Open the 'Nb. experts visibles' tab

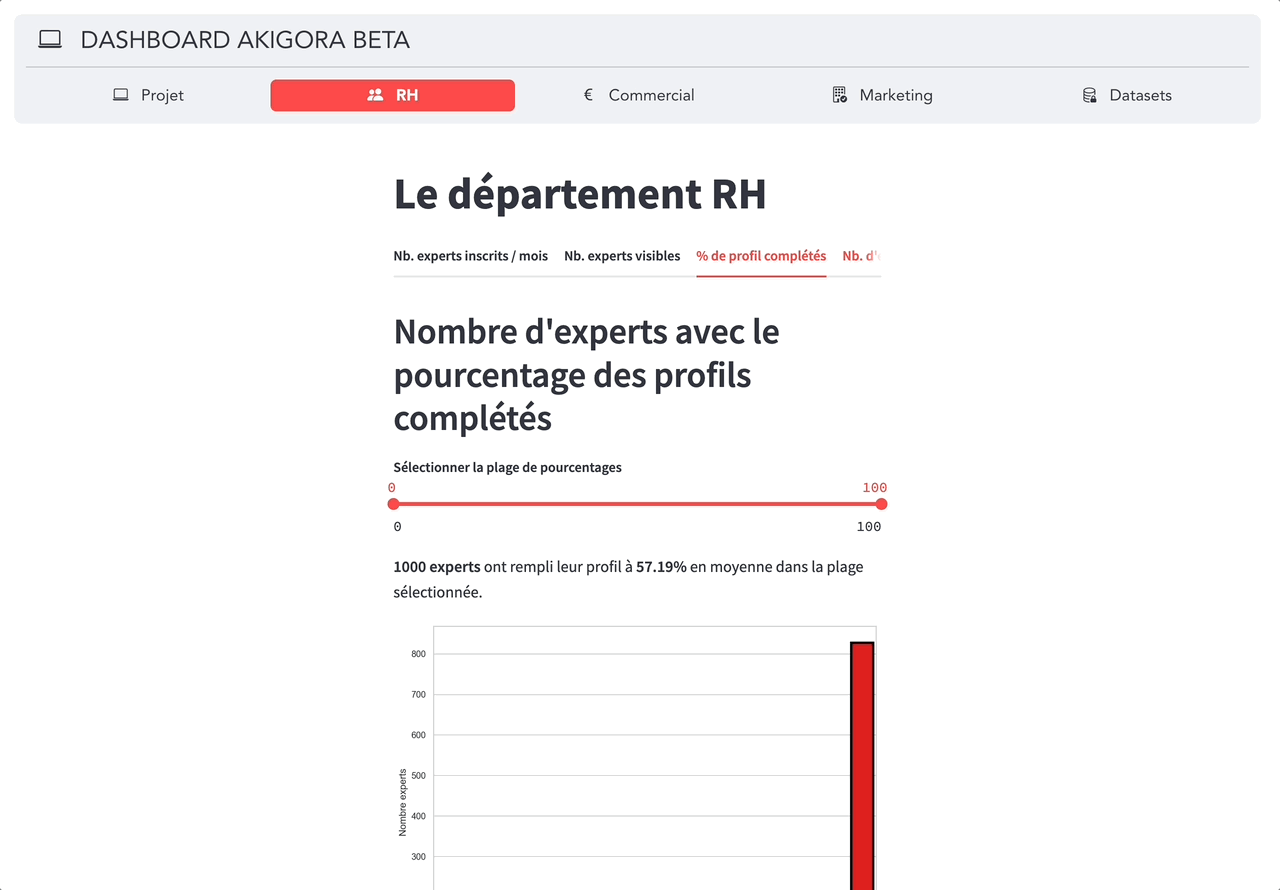tap(622, 256)
